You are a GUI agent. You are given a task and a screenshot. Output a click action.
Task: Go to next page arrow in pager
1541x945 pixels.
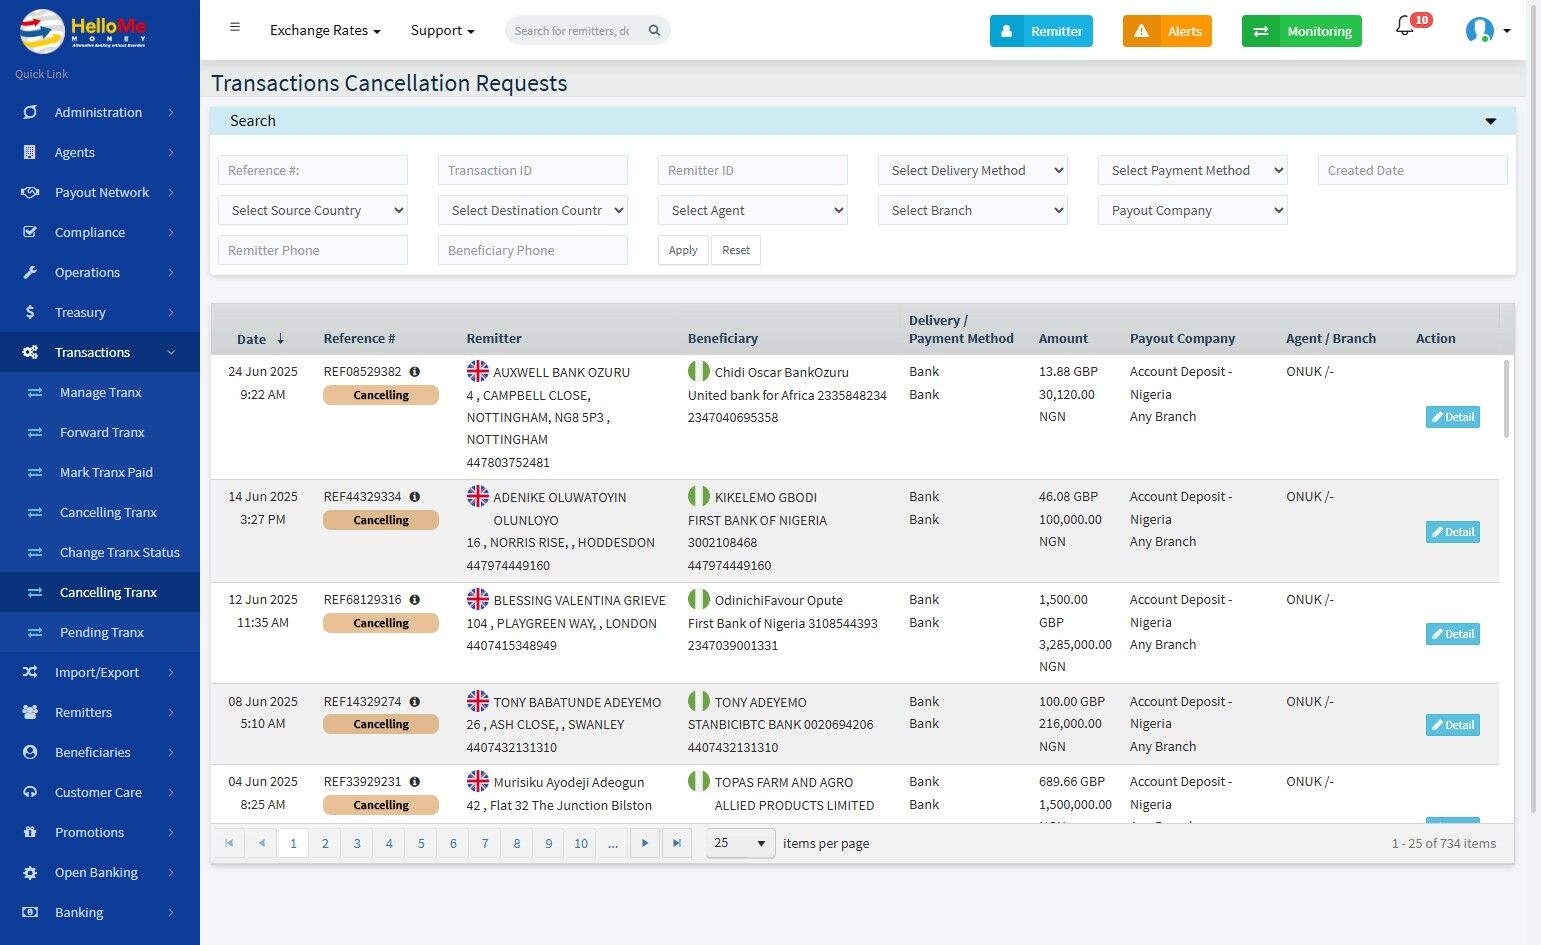coord(645,843)
